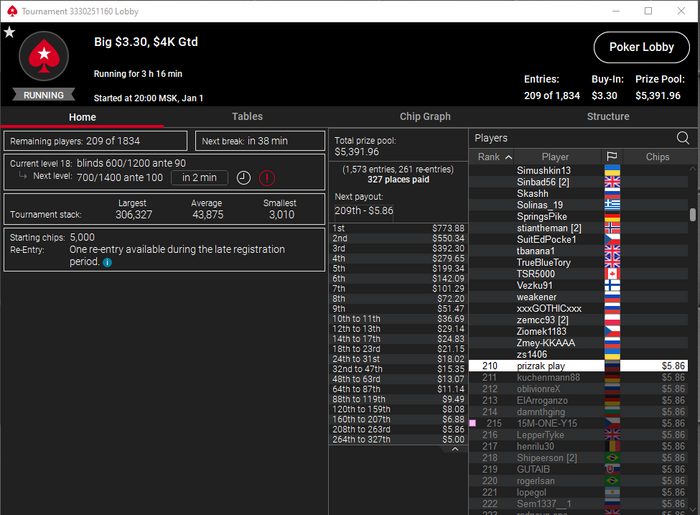Open the Chip Graph tab
This screenshot has height=515, width=700.
coord(425,116)
